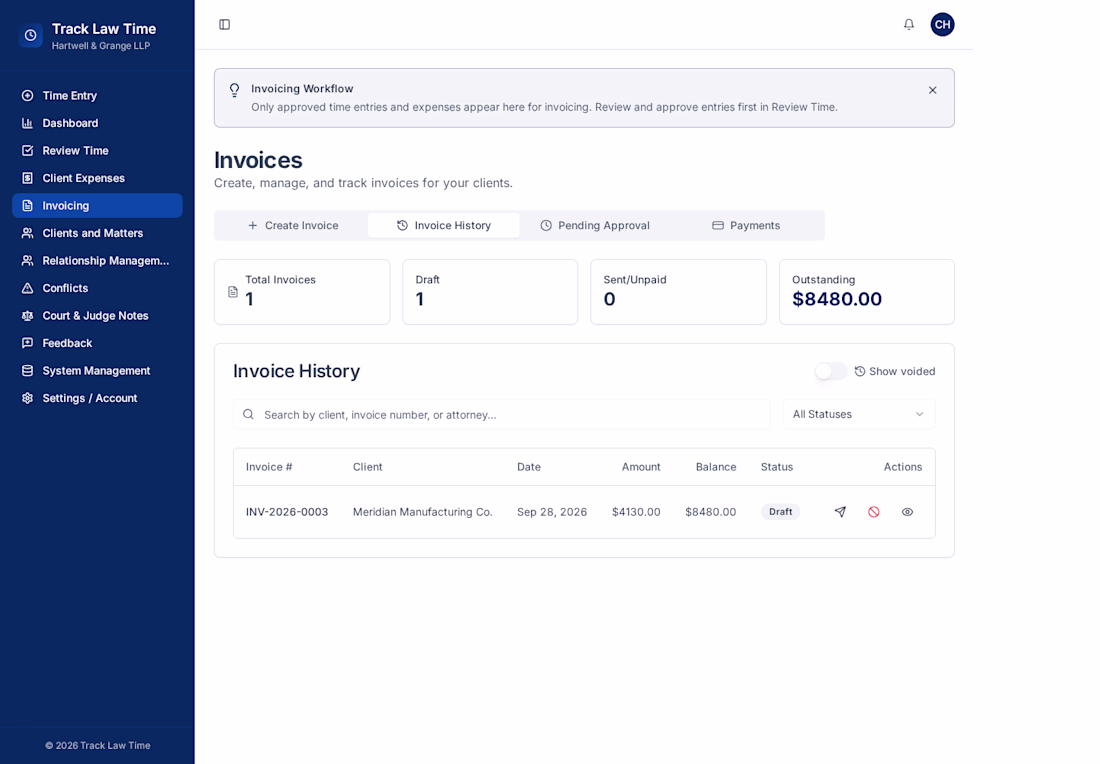
Task: Switch to the Create Invoice tab
Action: (x=293, y=225)
